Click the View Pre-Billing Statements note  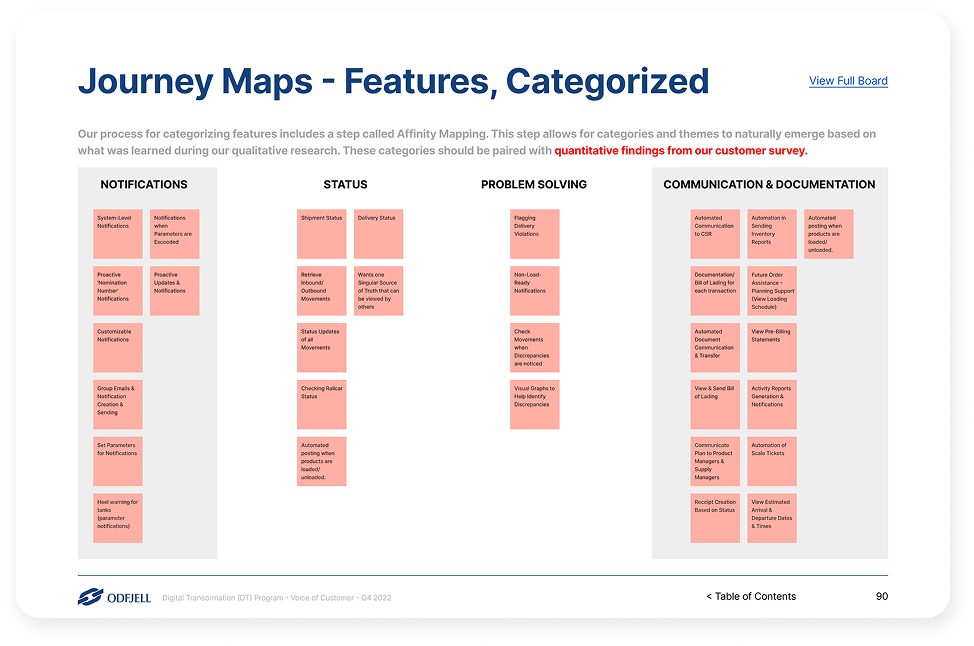(772, 348)
